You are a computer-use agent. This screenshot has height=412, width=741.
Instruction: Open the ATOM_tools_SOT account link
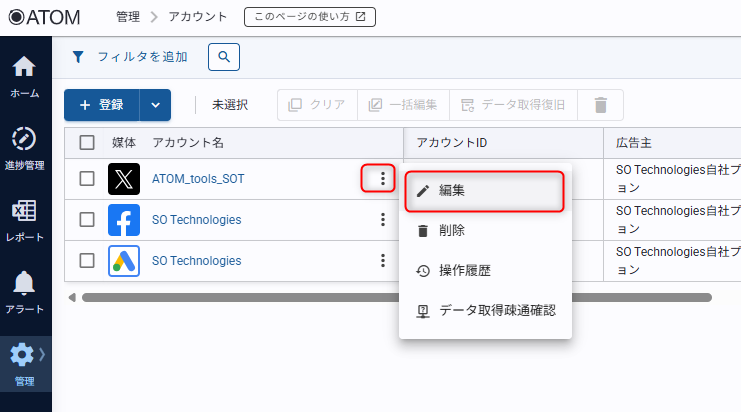point(198,179)
